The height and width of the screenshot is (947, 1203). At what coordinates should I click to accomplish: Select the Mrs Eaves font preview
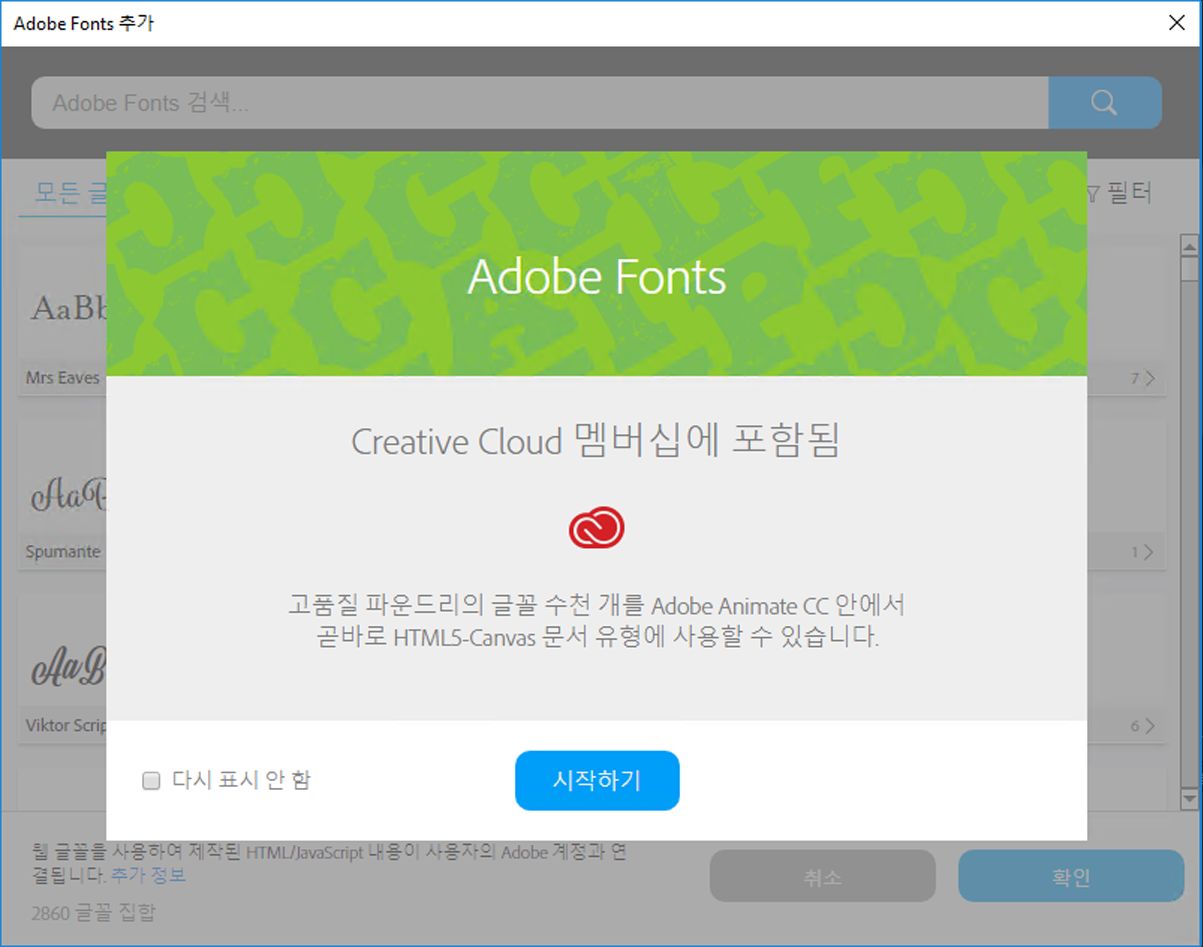[60, 305]
